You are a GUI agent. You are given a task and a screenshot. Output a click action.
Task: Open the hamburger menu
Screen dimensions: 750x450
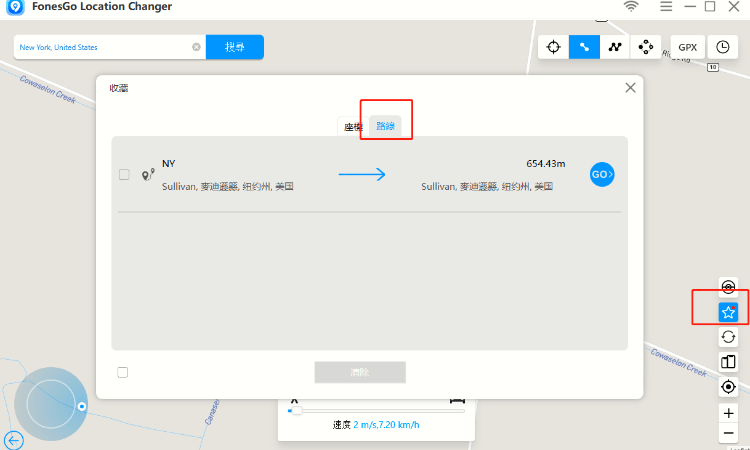click(x=666, y=6)
